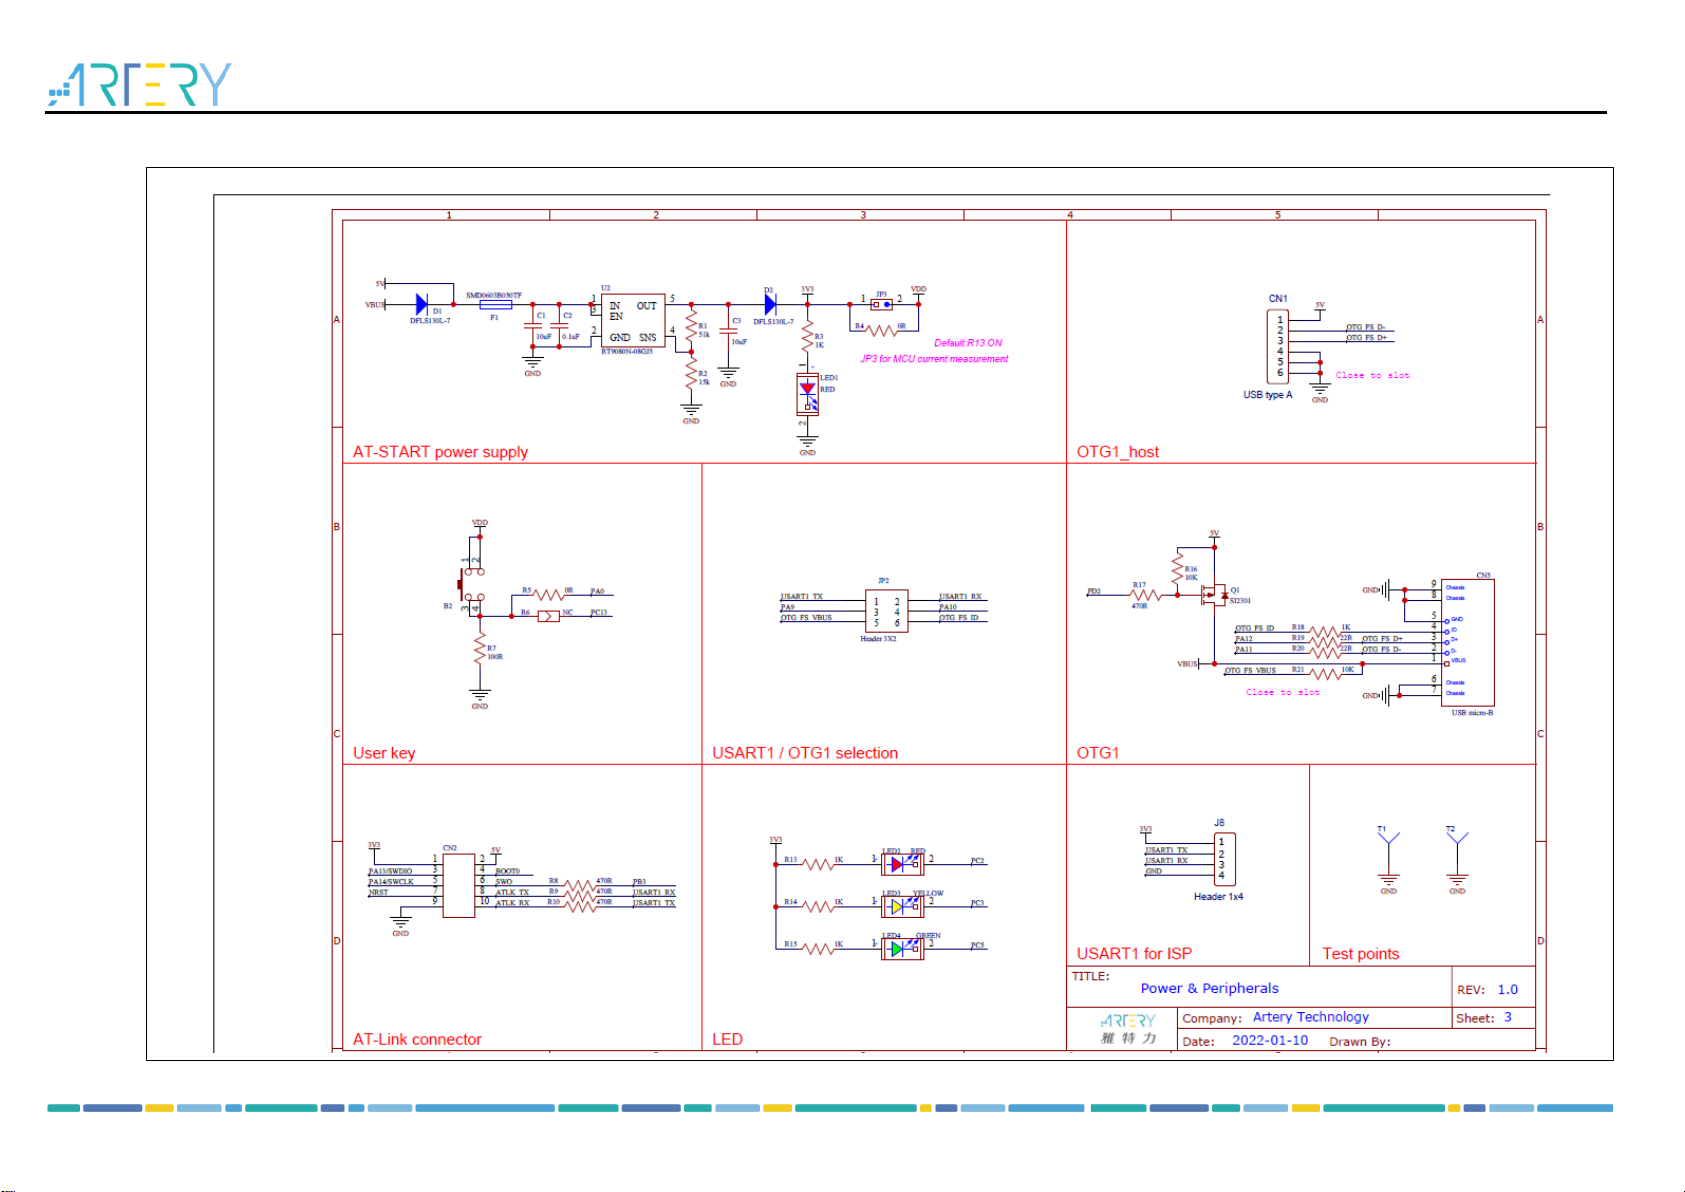Click the 'JP3 for MCU current measurement' note
Viewport: 1685px width, 1192px height.
[934, 359]
